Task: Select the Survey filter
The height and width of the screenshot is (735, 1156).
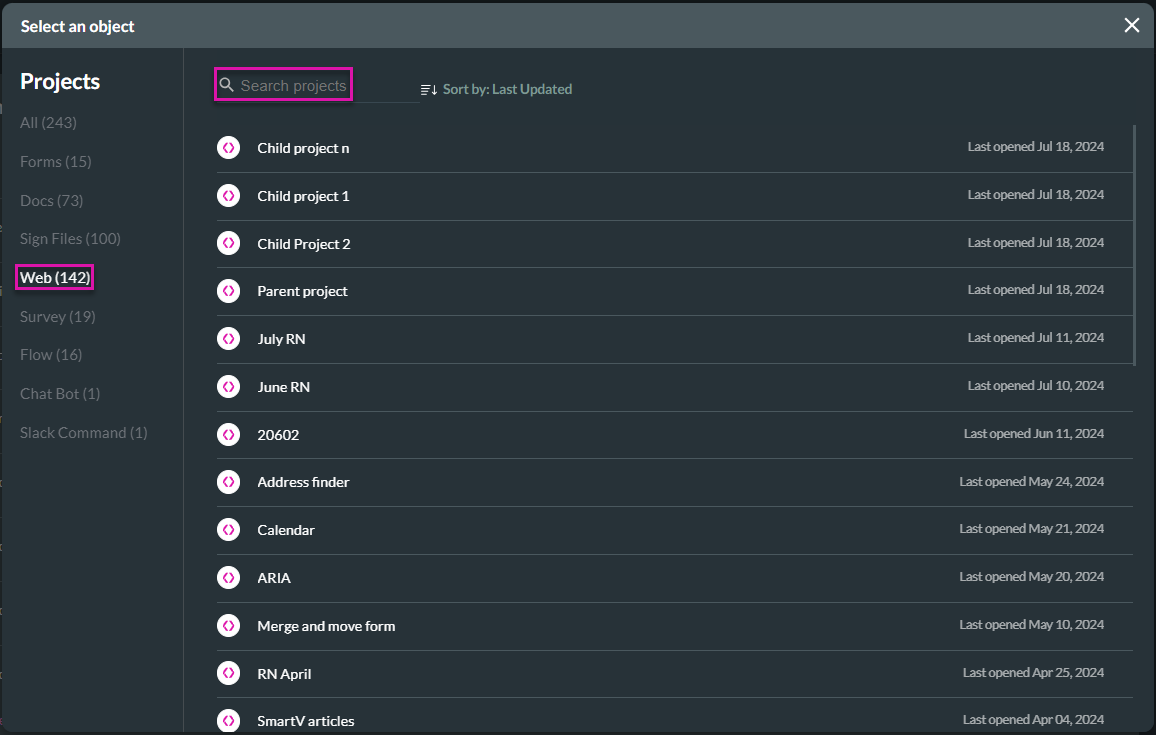Action: tap(57, 316)
